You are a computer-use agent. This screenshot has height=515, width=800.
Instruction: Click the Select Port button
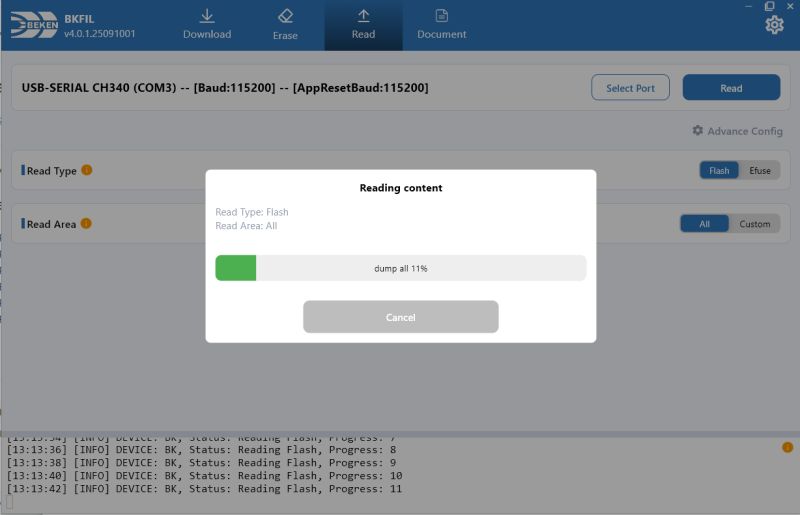tap(630, 88)
